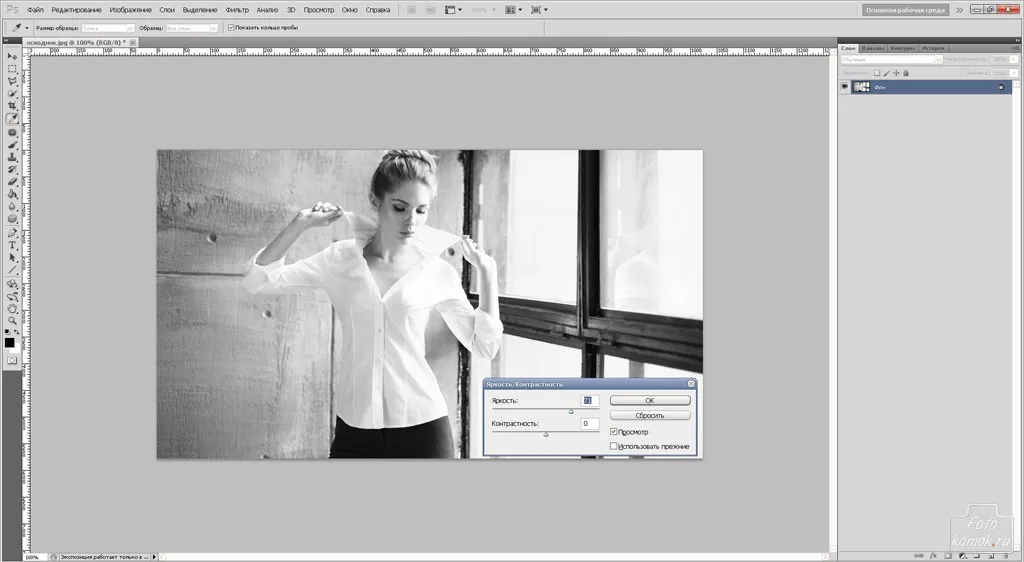Screen dimensions: 1024x562
Task: Open the Образец sample layers dropdown
Action: point(192,28)
